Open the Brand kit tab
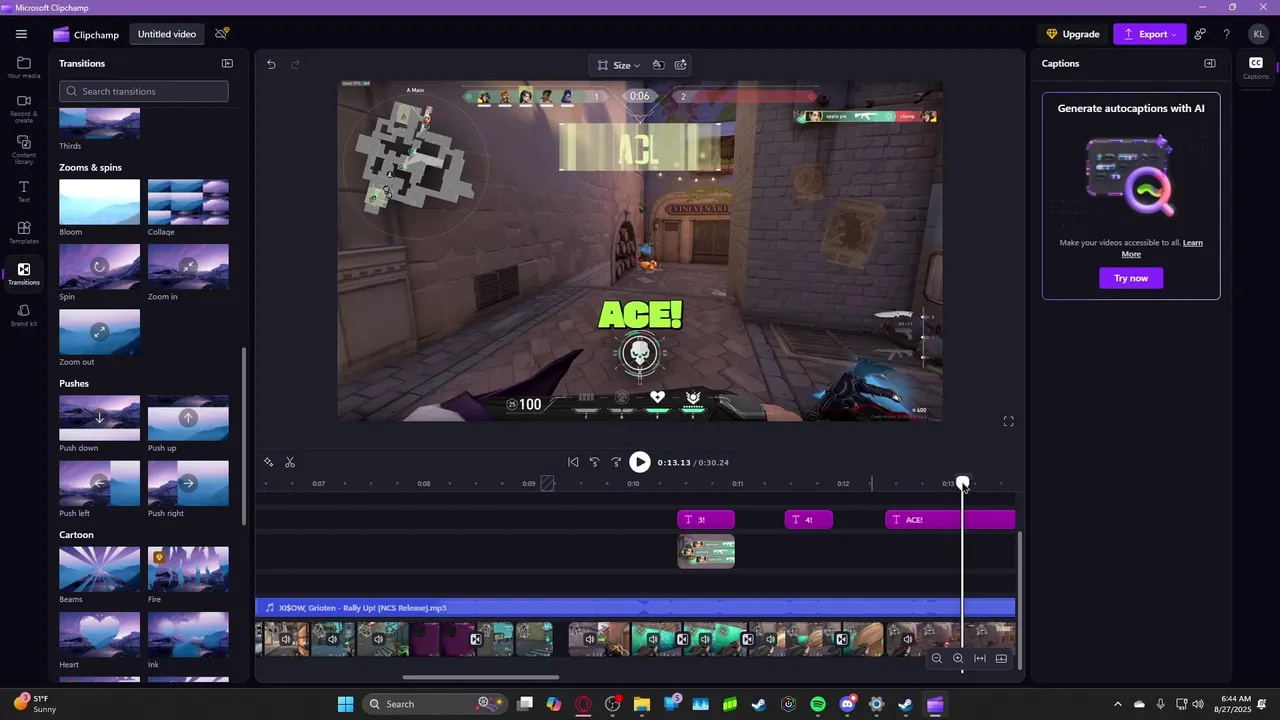Screen dimensions: 1280x720 click(x=24, y=316)
